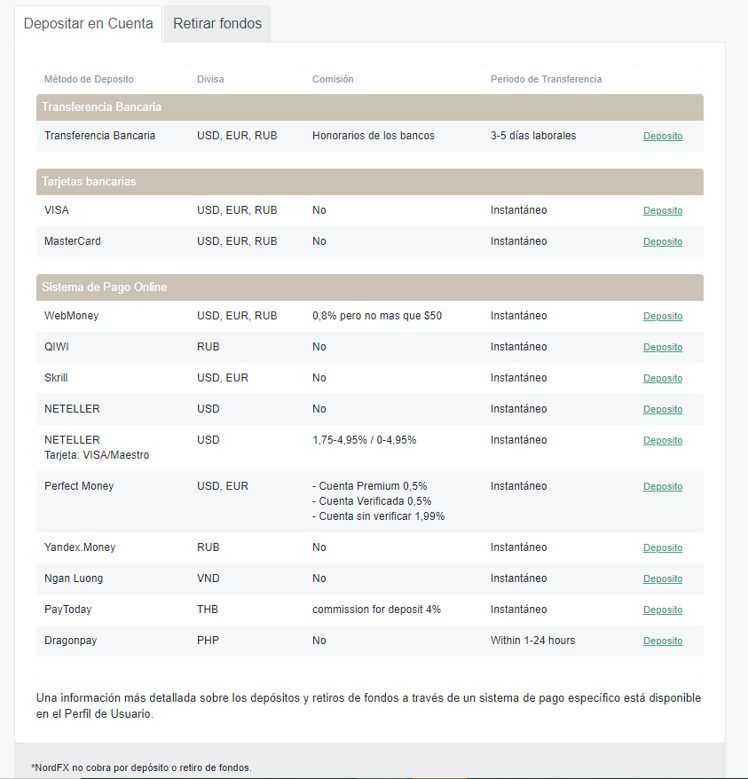Click Deposito for NETELLER with no commission
Screen dimensions: 748x779
[x=663, y=409]
